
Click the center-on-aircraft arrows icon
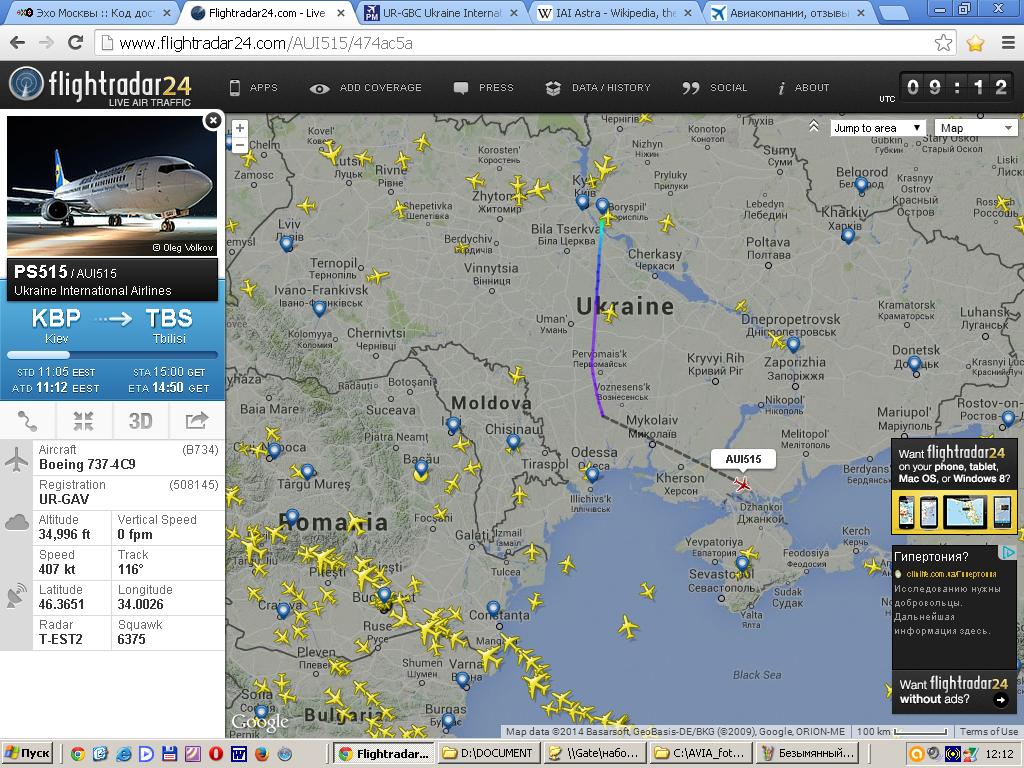pos(84,420)
